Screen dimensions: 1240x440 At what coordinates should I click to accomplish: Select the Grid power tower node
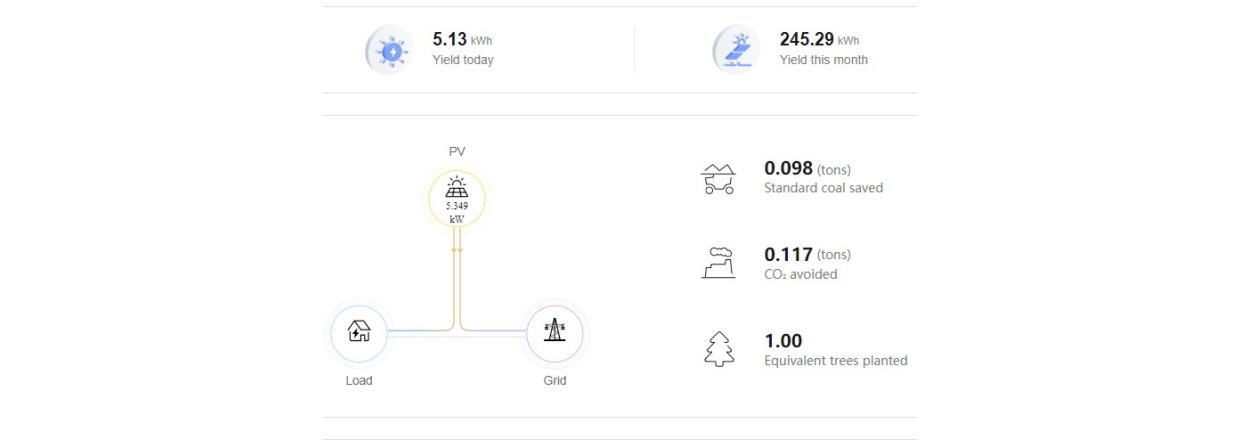click(554, 331)
